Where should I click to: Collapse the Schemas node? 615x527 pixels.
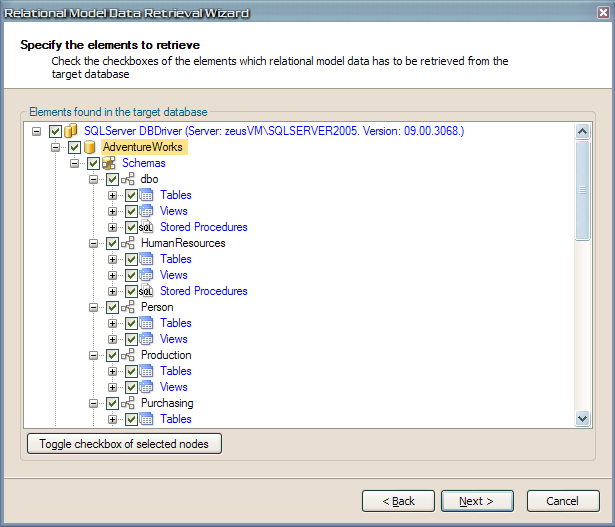[x=74, y=164]
